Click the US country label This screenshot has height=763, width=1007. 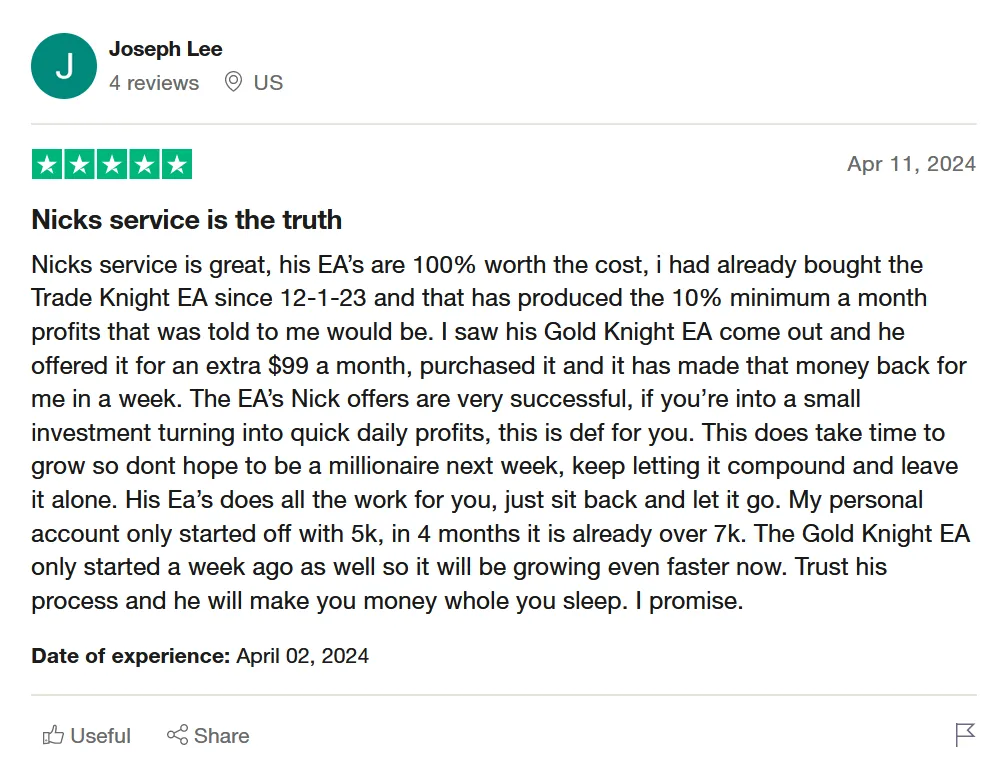coord(268,83)
